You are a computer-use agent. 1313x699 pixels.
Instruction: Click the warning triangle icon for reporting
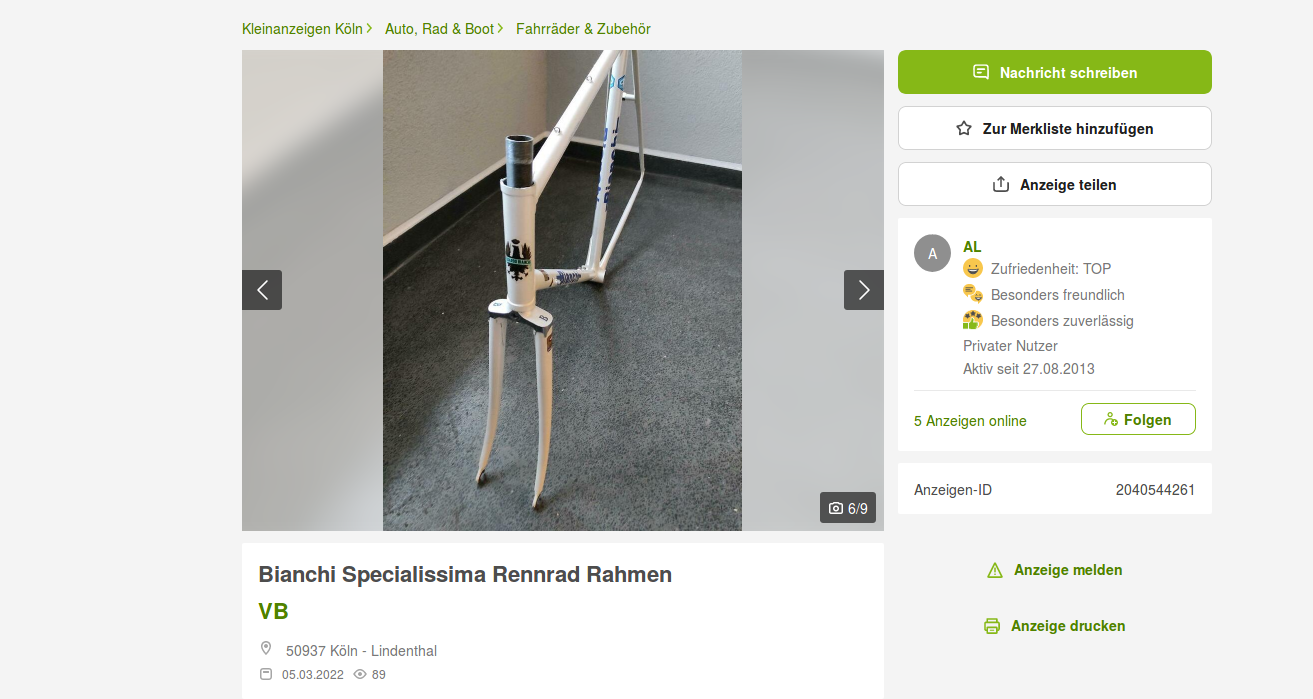pyautogui.click(x=994, y=570)
